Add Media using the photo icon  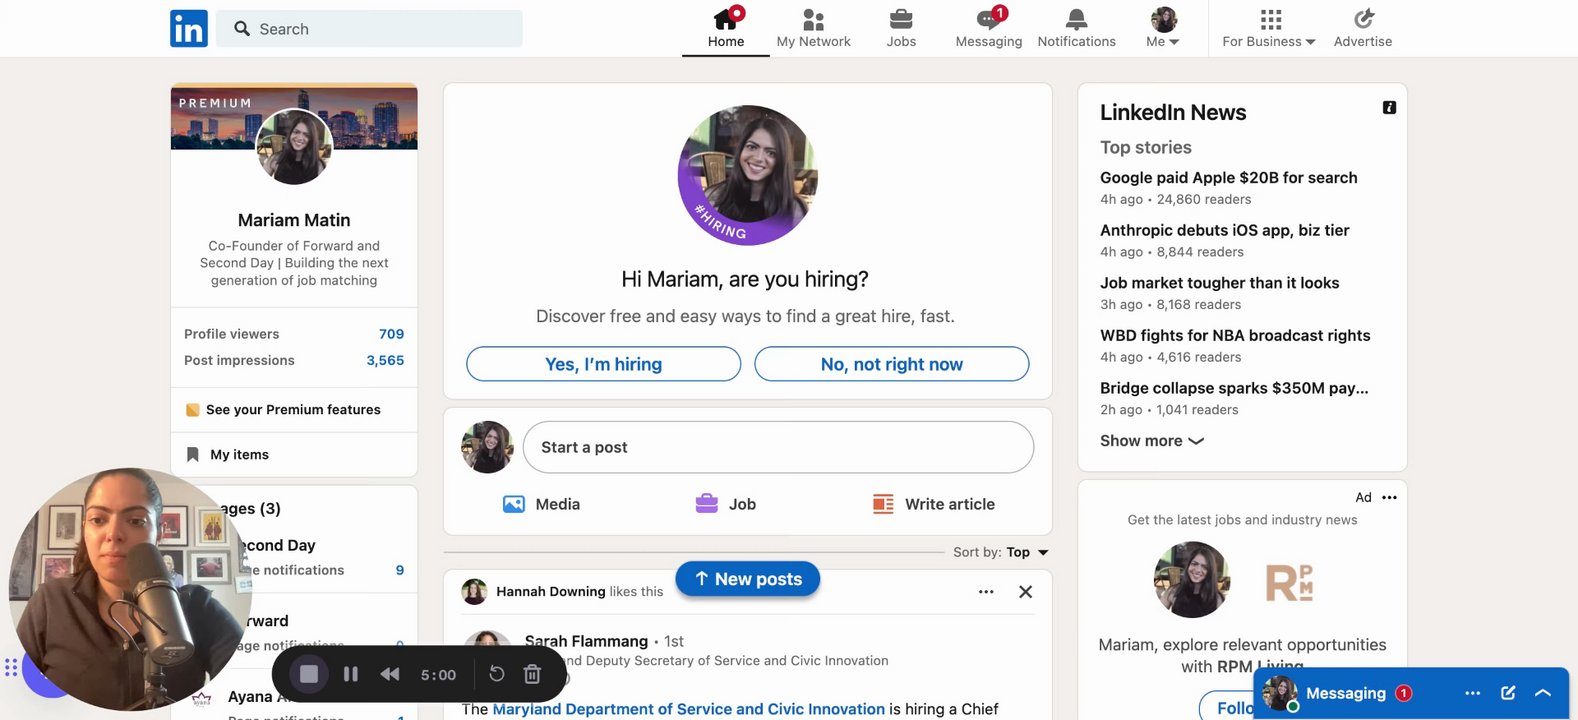click(x=514, y=504)
